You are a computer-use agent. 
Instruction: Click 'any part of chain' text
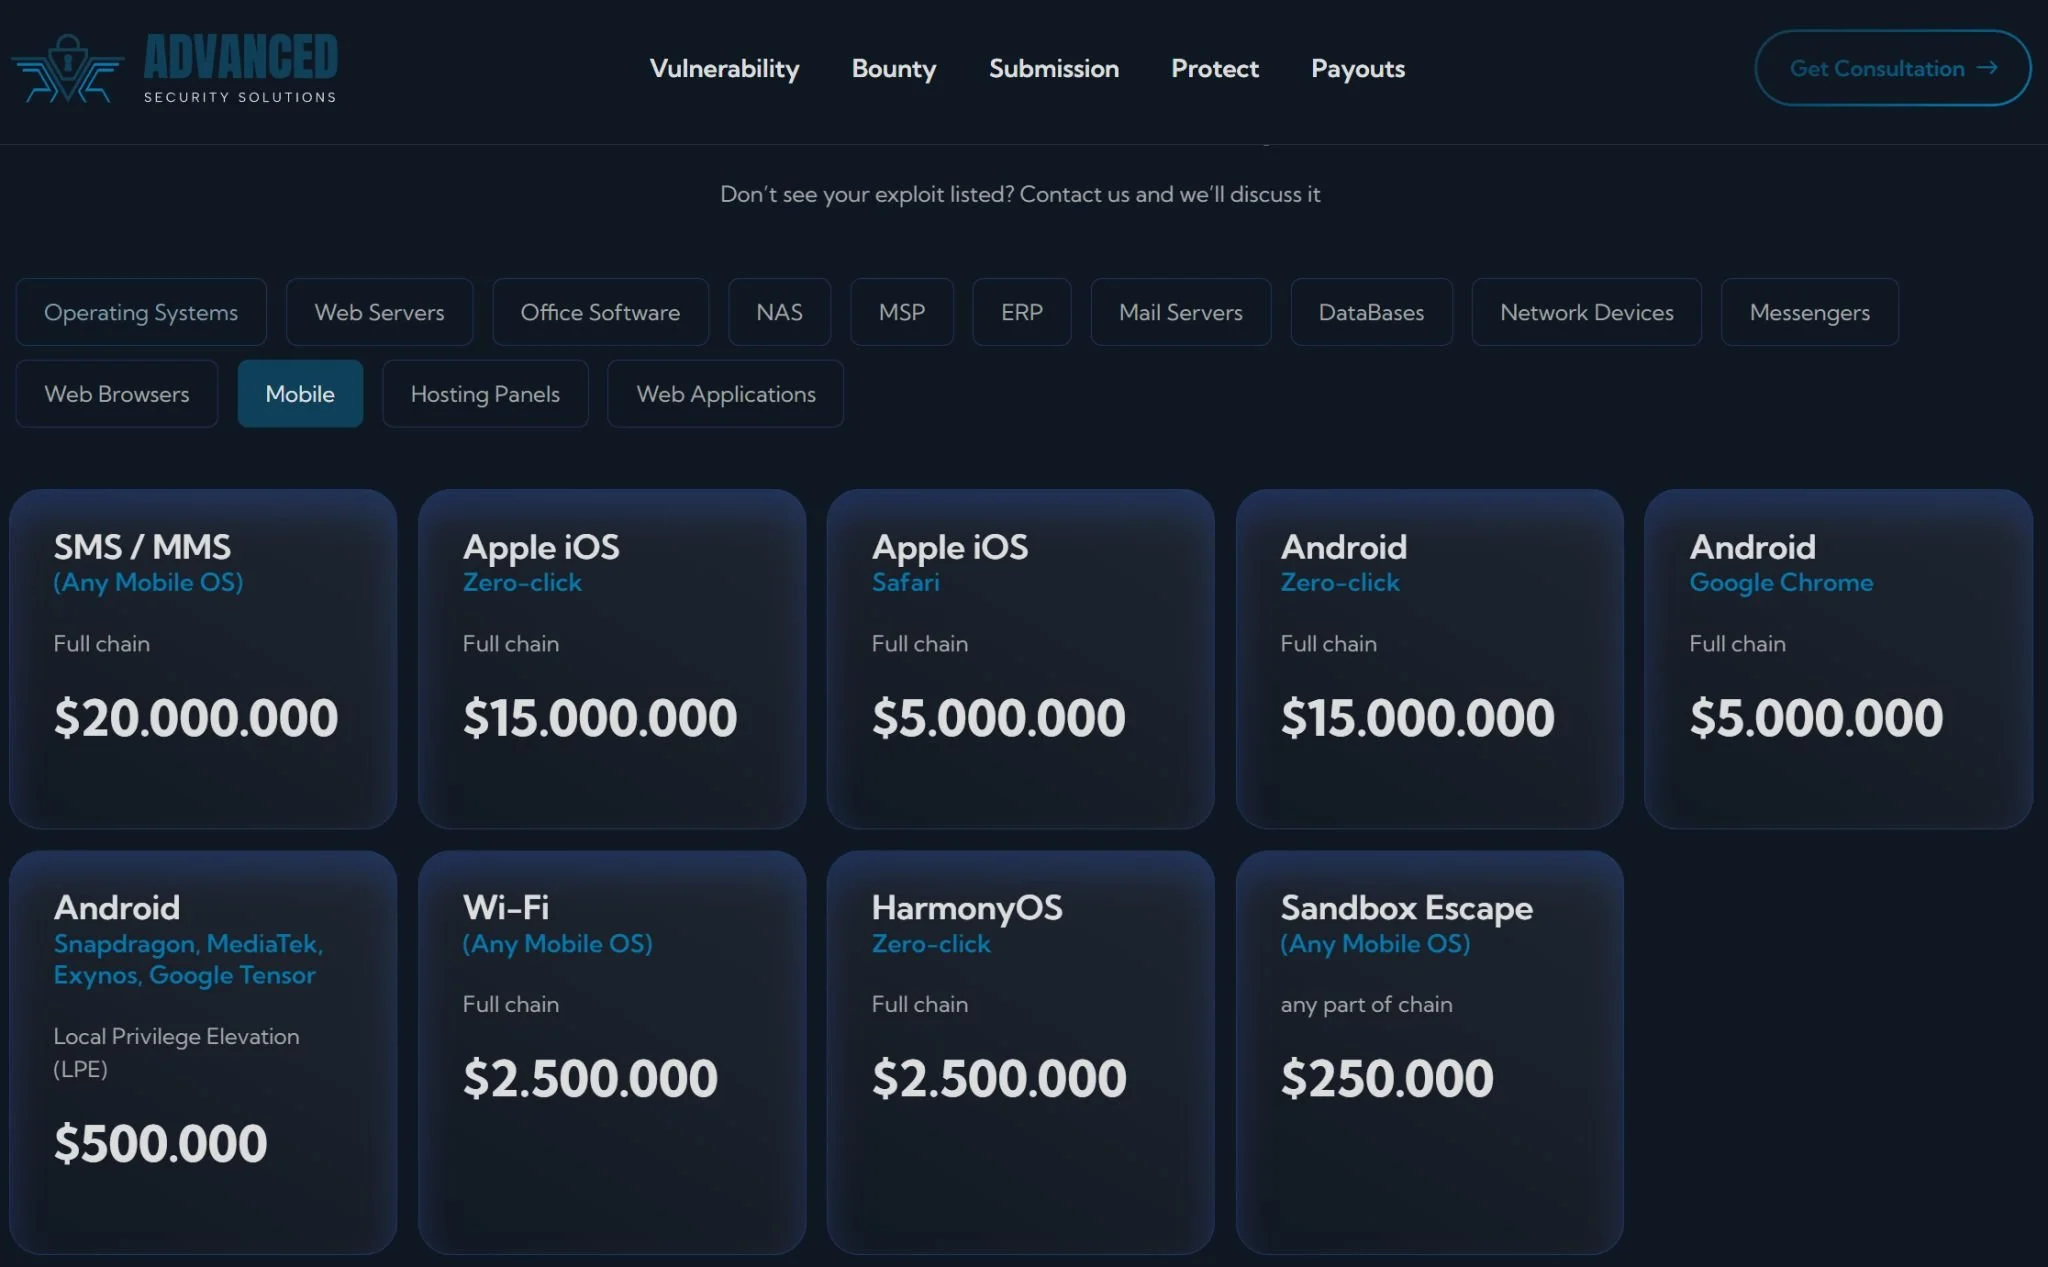(x=1366, y=1005)
